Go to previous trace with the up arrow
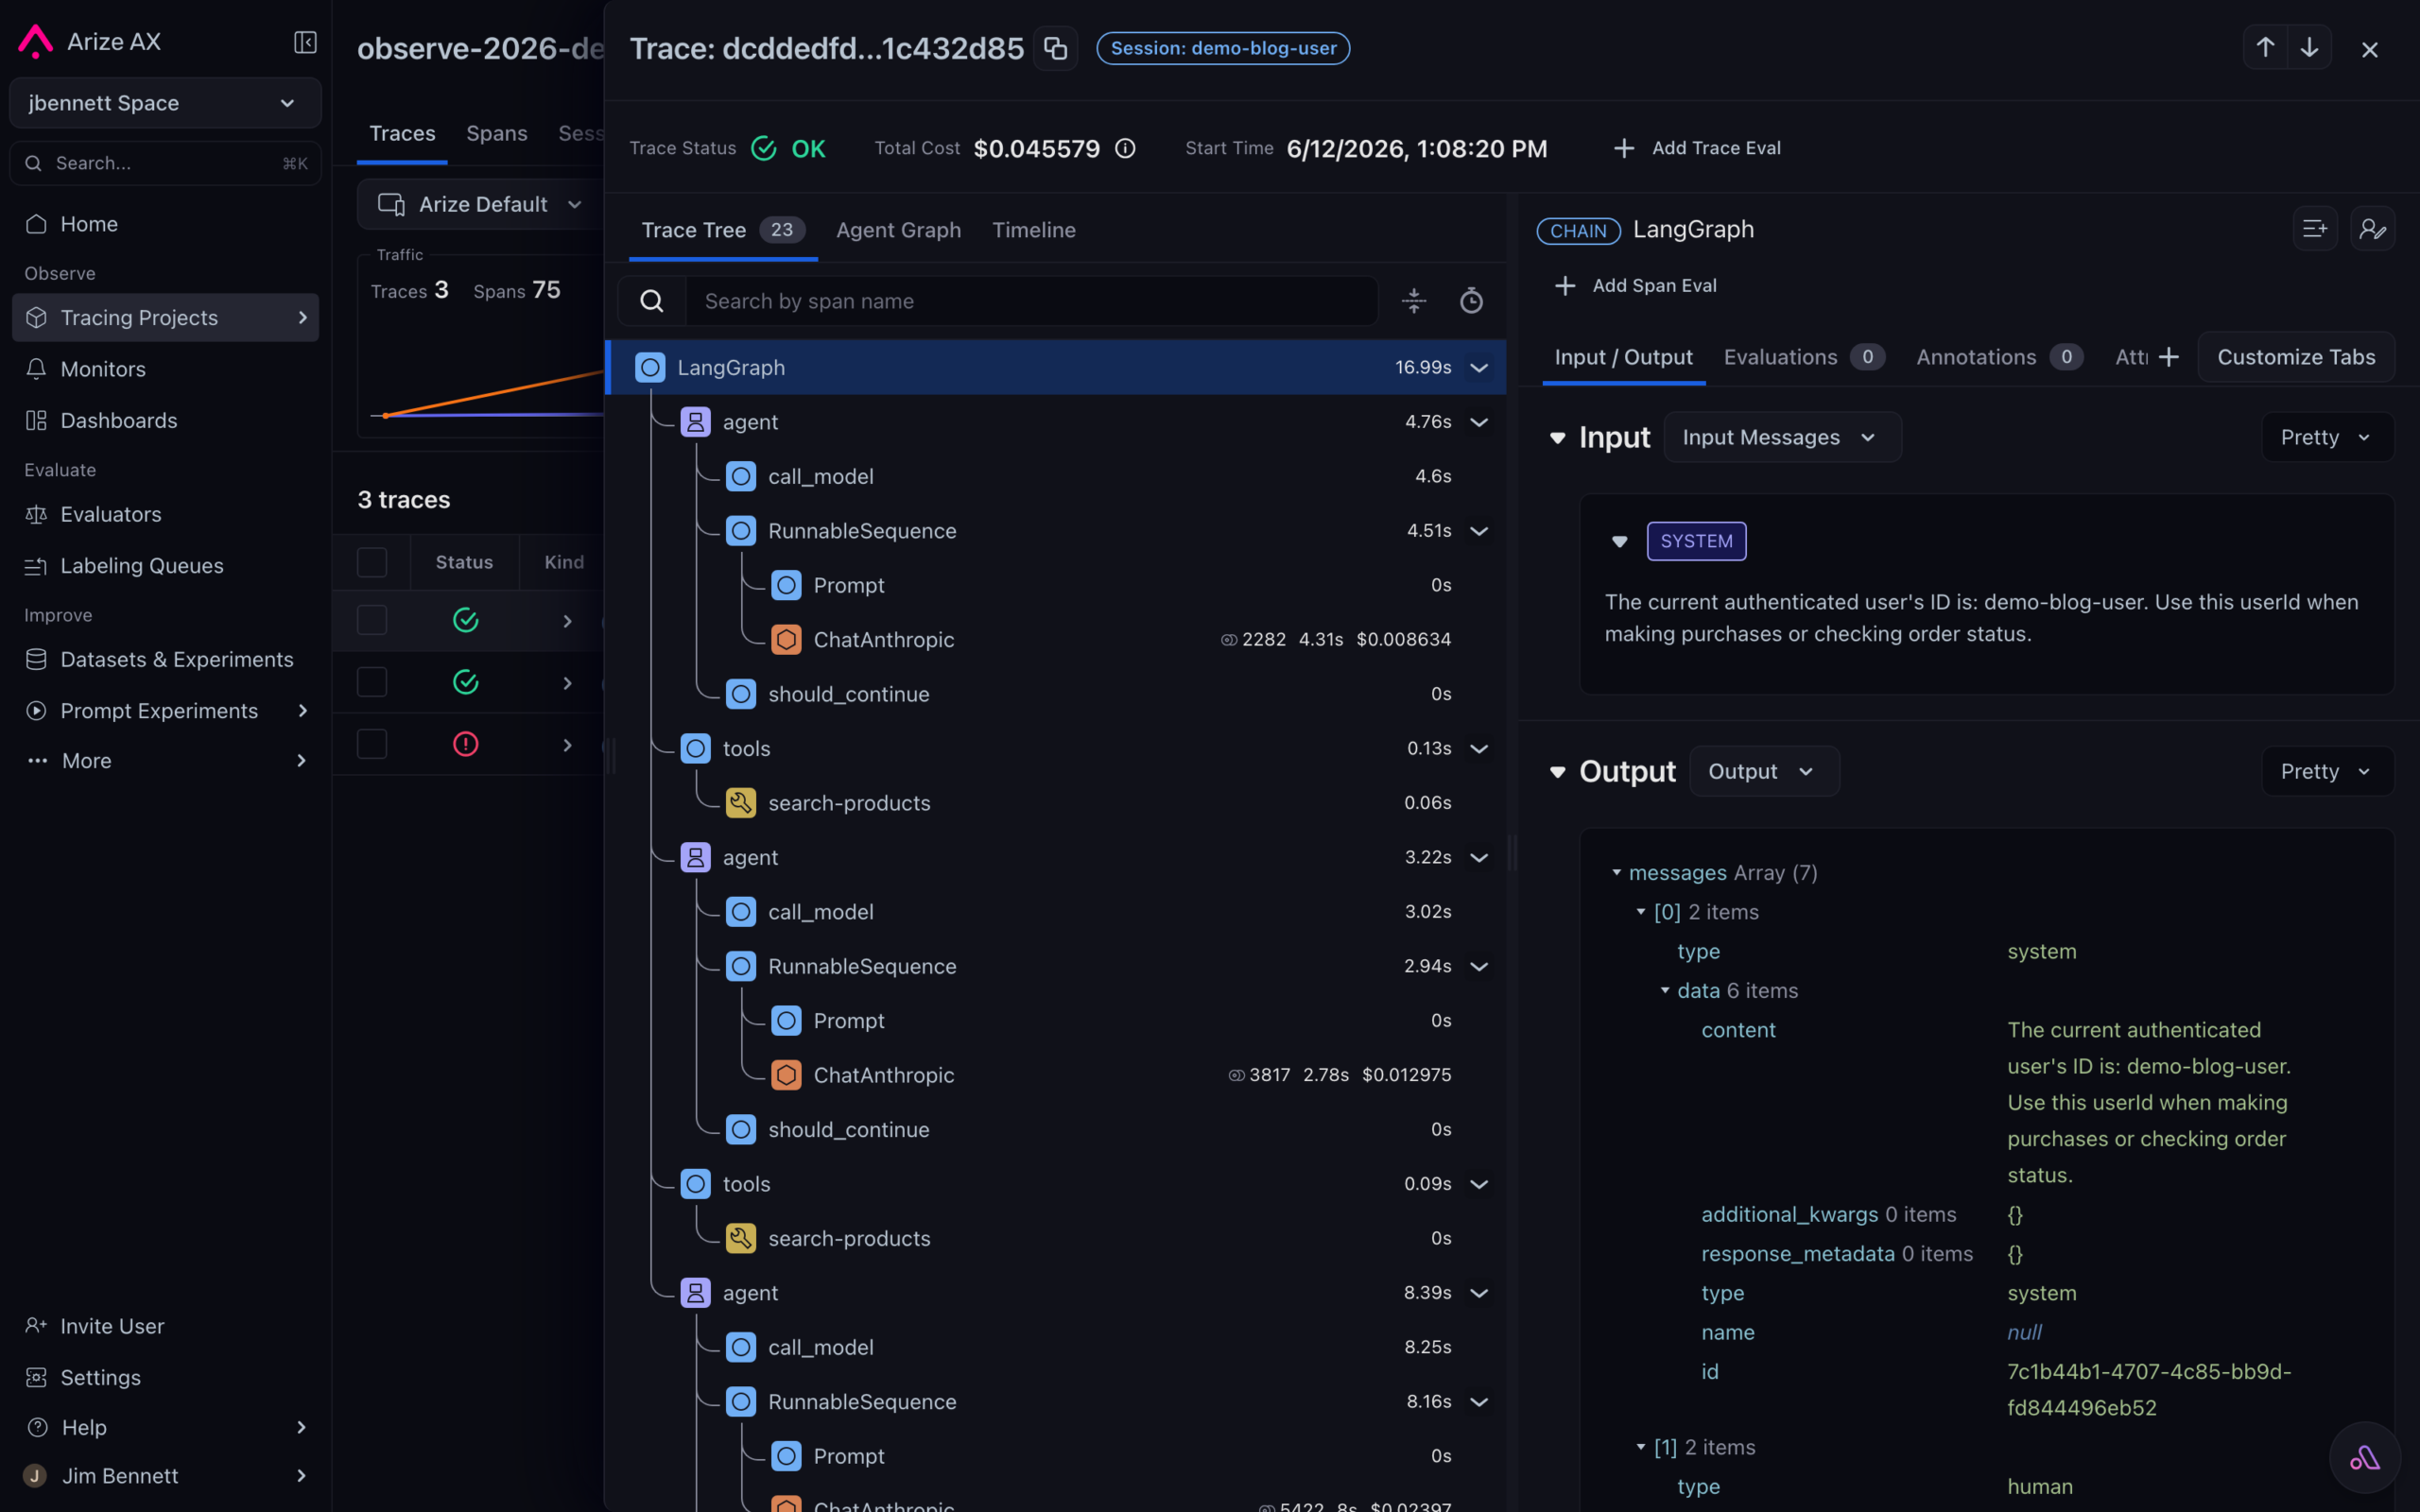This screenshot has height=1512, width=2420. 2265,48
